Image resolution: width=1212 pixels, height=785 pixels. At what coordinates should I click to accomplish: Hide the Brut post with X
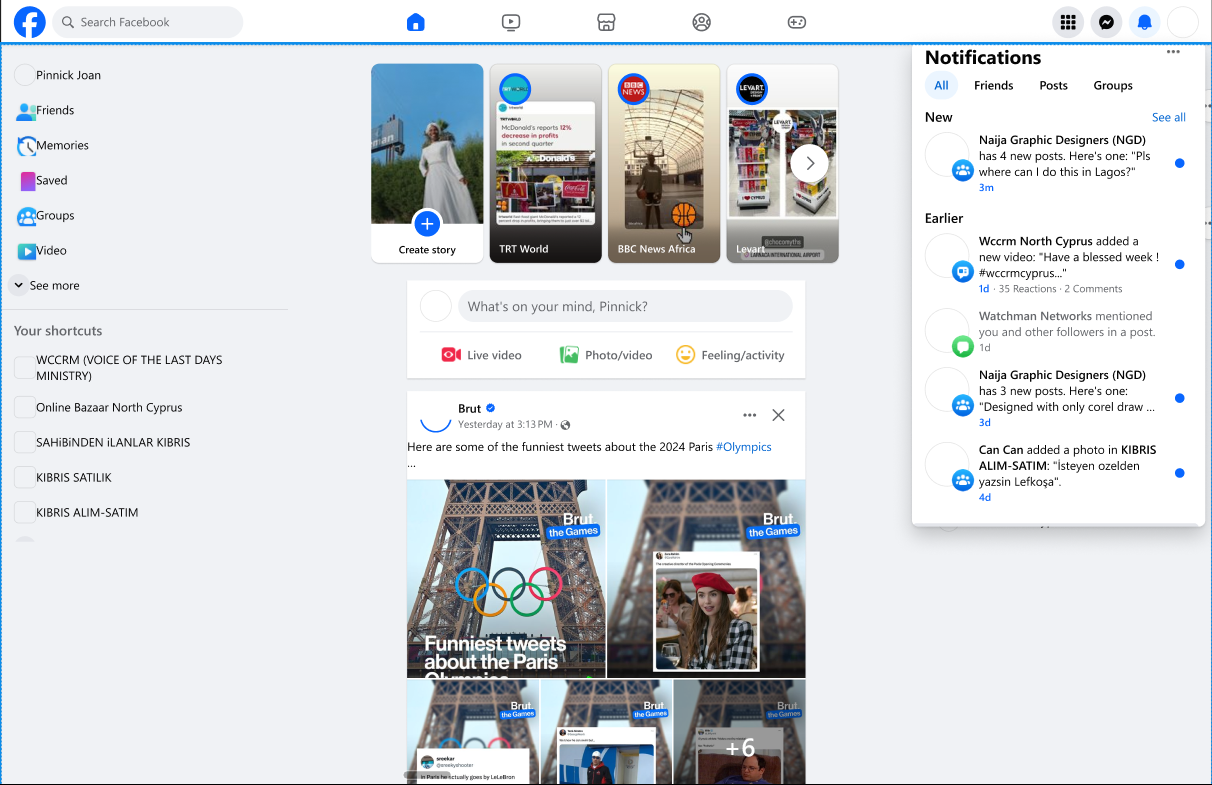click(778, 415)
